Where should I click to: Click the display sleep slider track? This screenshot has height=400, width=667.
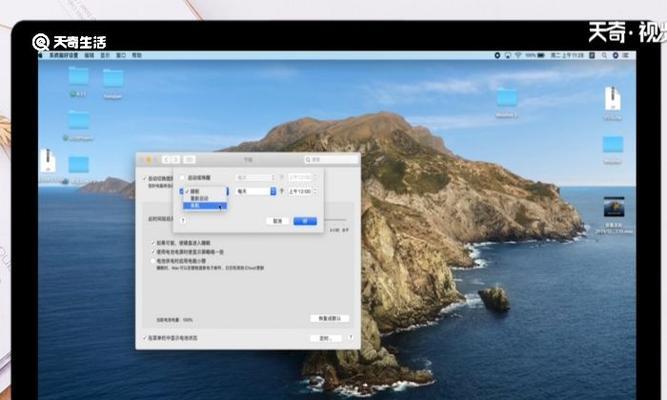336,220
